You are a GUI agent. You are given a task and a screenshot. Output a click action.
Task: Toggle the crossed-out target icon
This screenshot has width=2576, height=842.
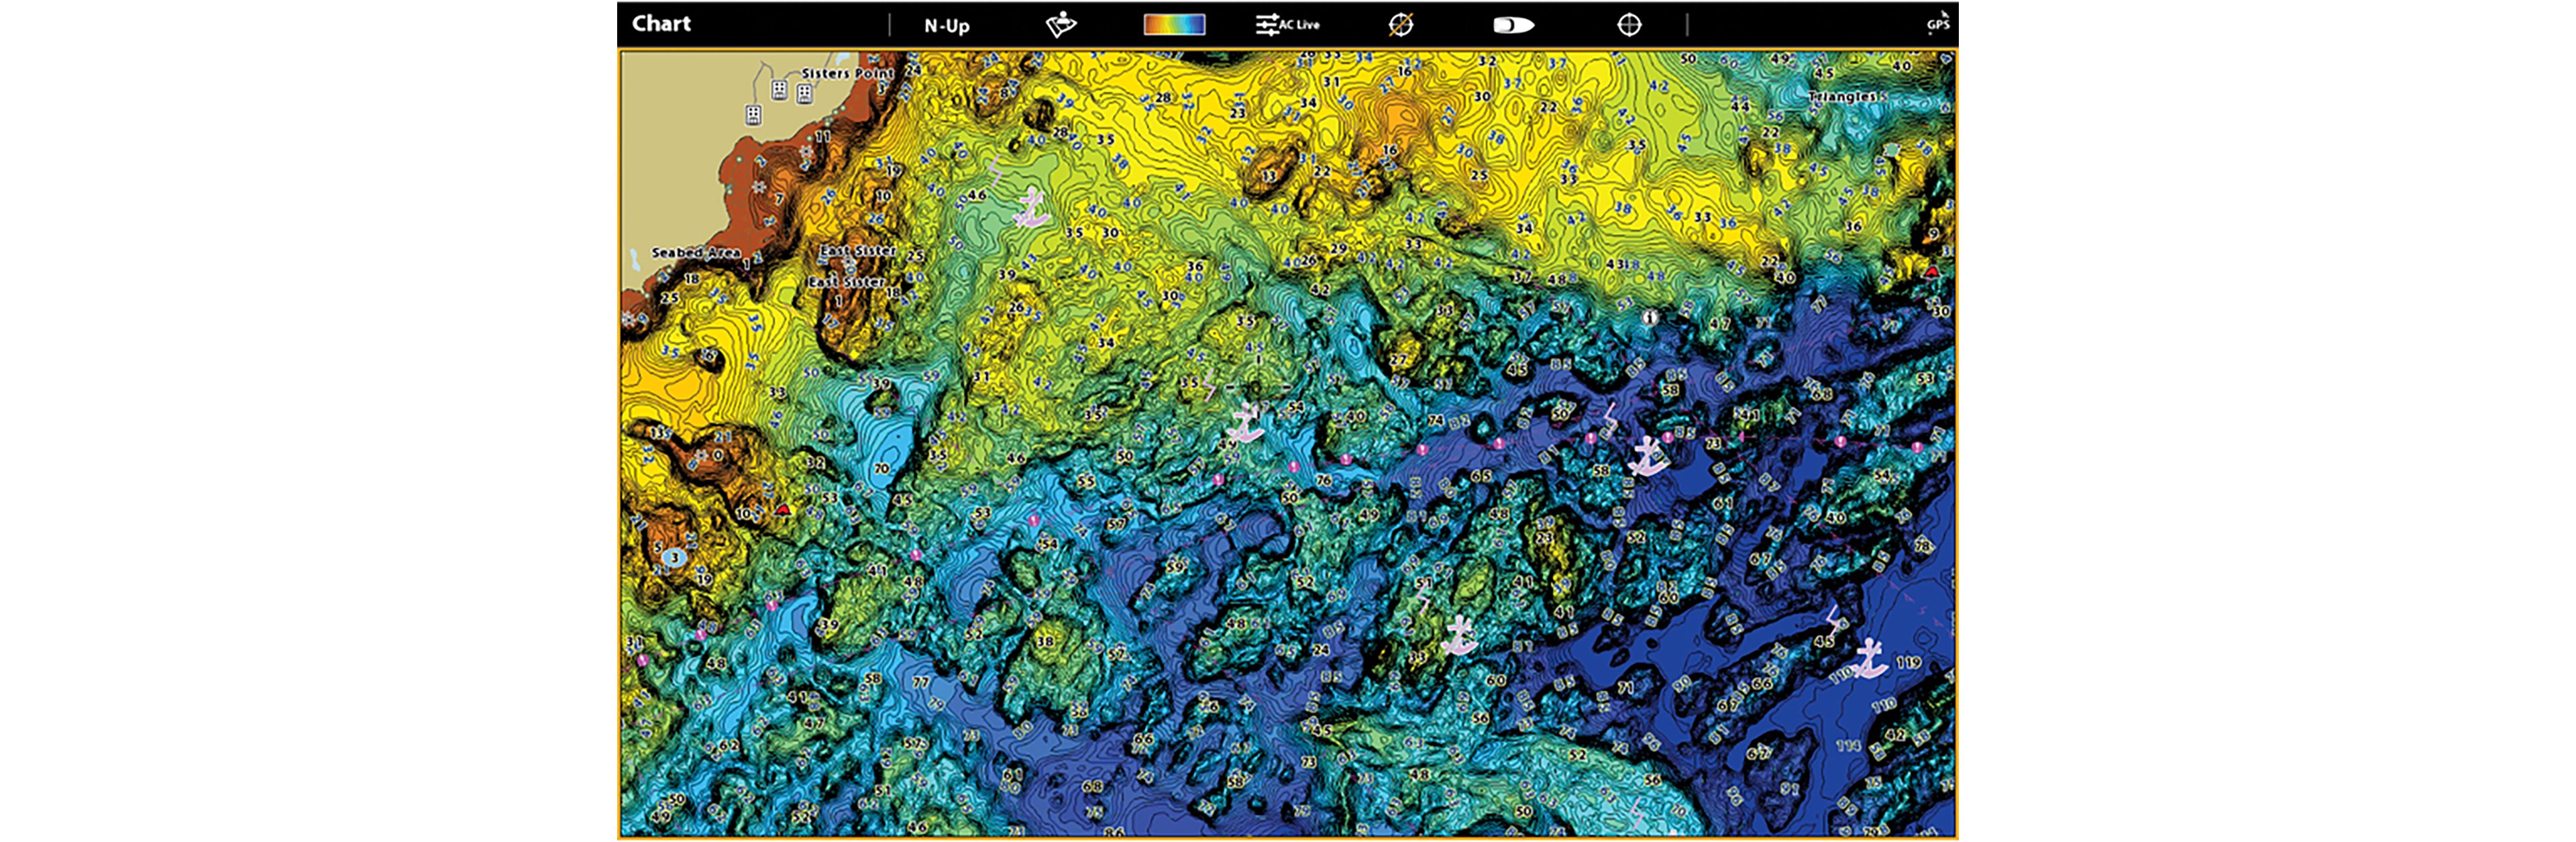tap(1401, 25)
